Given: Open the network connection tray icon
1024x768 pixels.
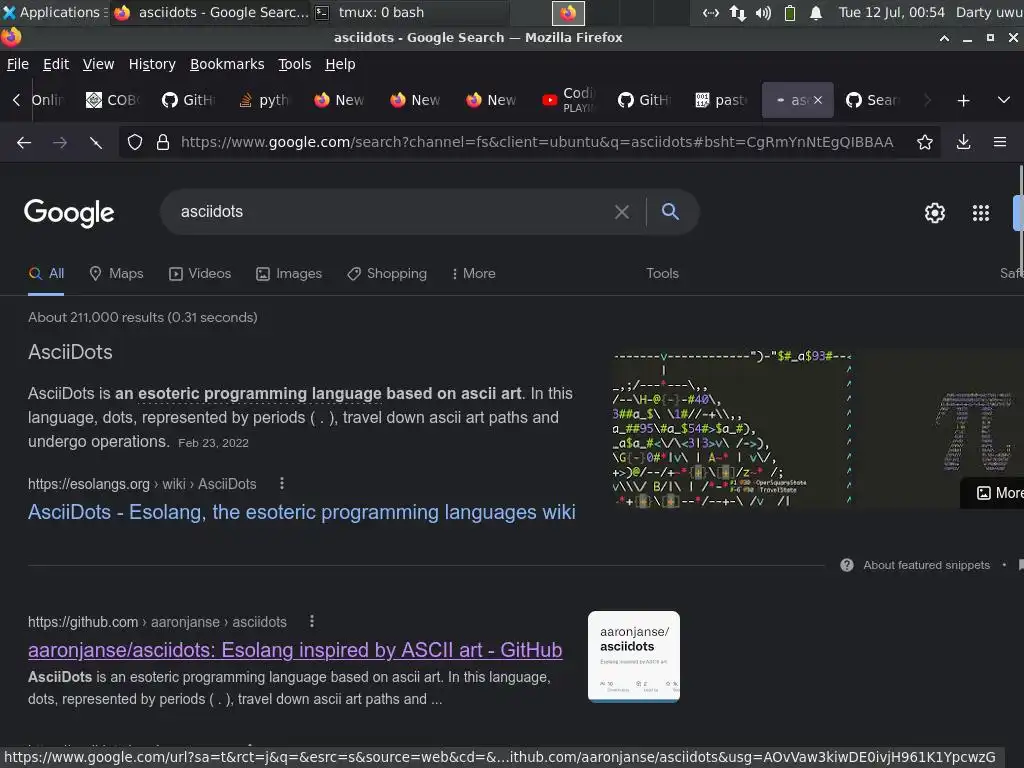Looking at the screenshot, I should (x=737, y=12).
